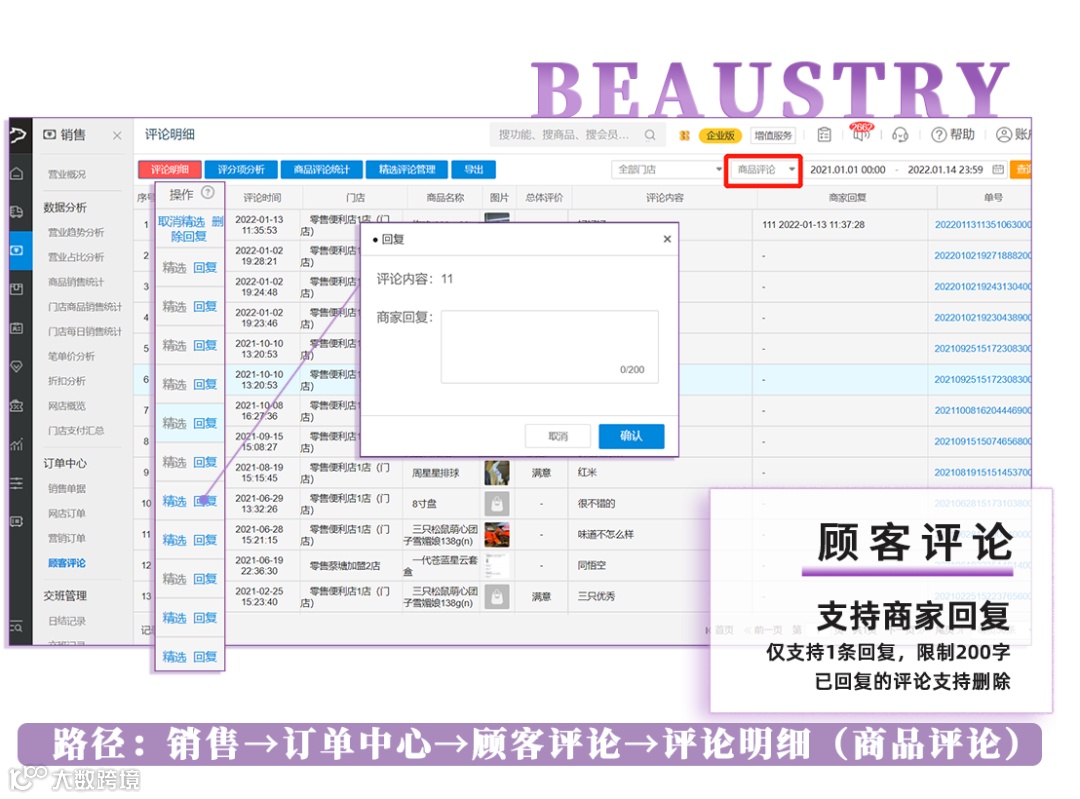Screen dimensions: 1080x799
Task: Open the notifications icon with the red badge
Action: [x=861, y=132]
